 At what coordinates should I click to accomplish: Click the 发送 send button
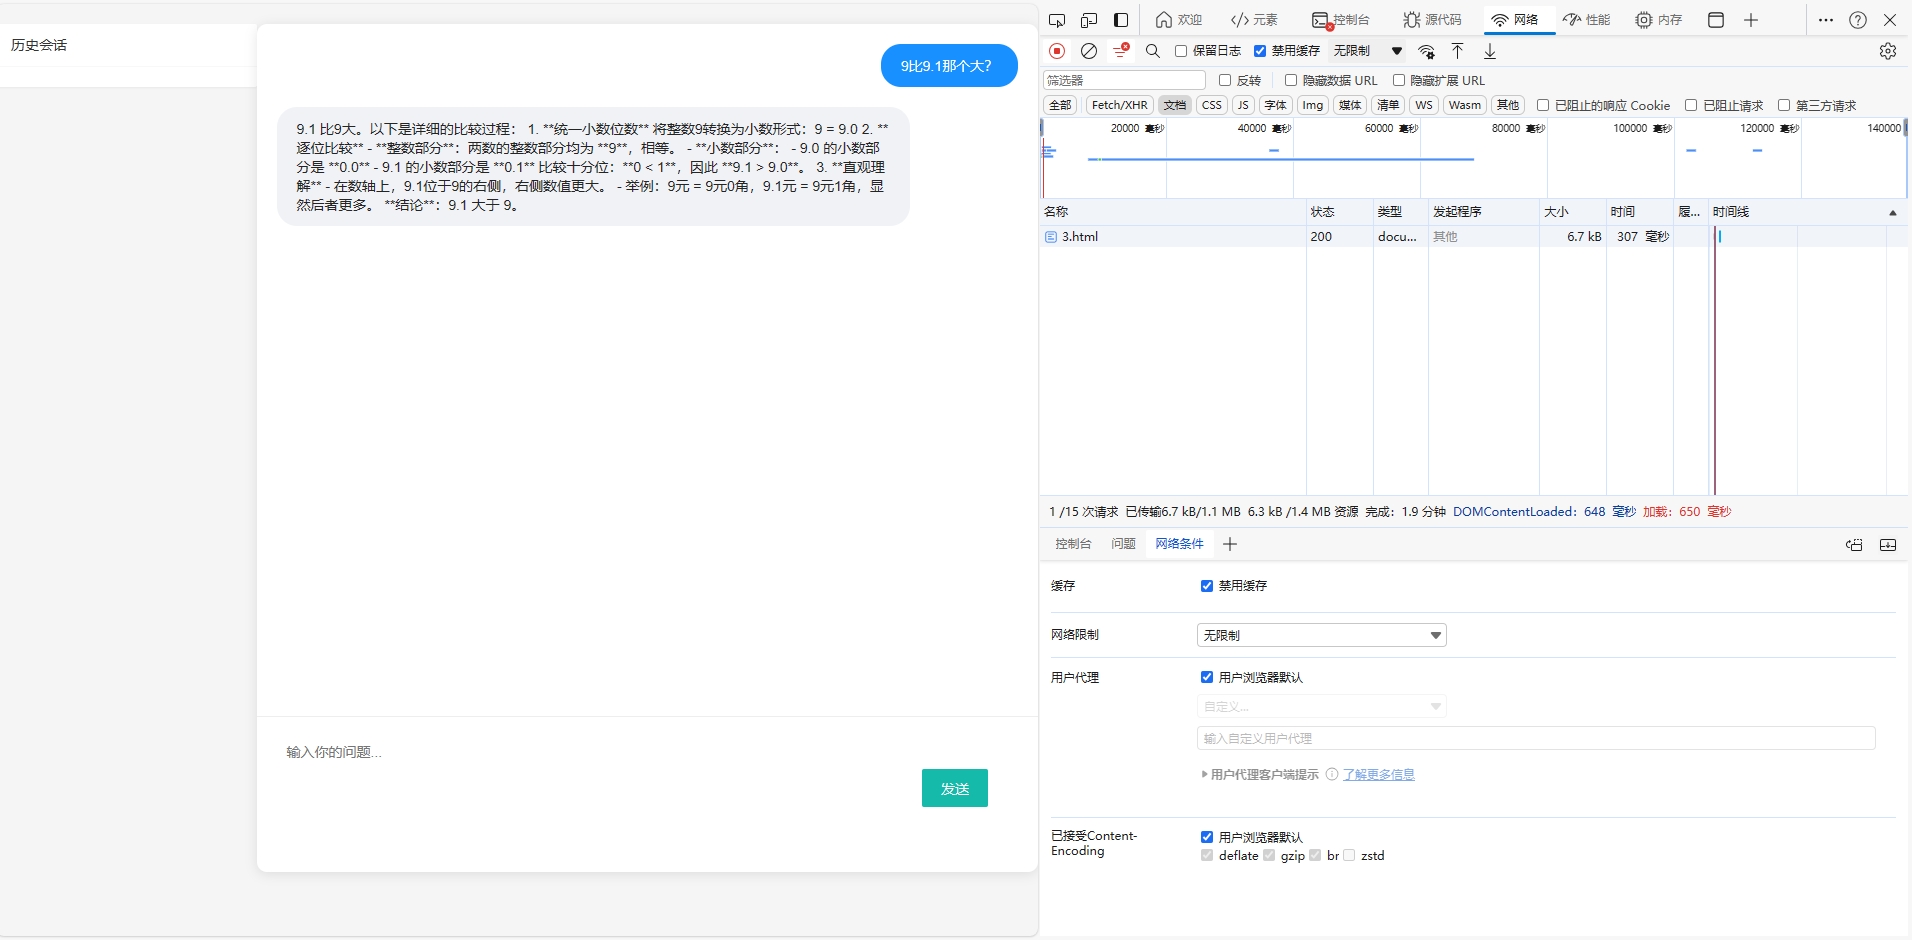pyautogui.click(x=954, y=788)
